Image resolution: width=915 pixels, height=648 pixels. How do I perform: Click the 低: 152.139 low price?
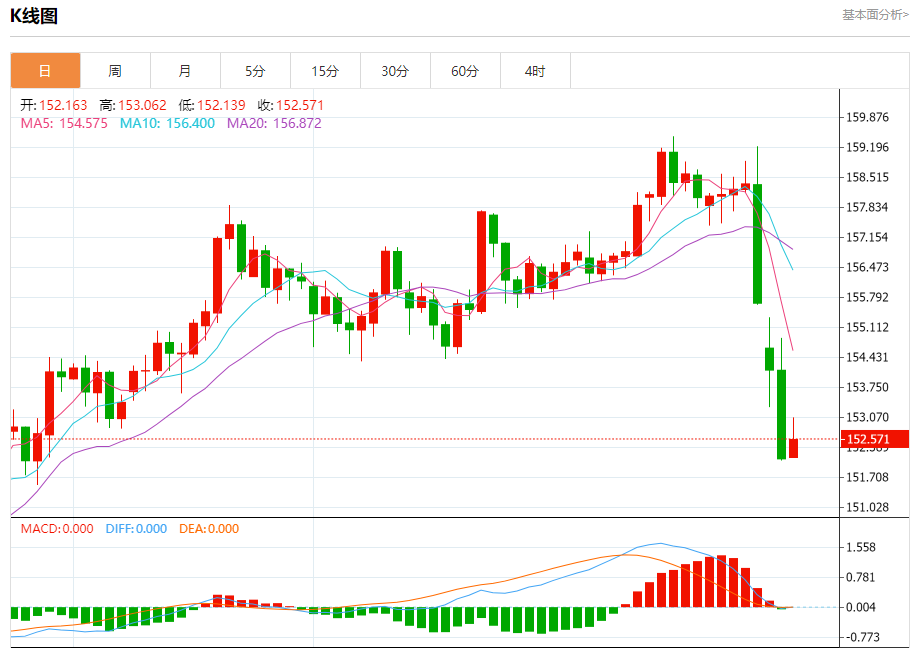point(212,105)
